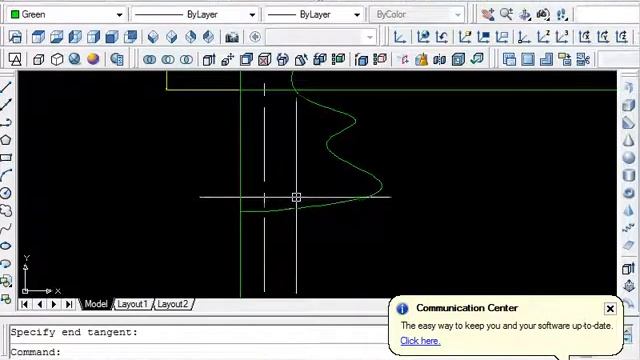Switch to the Model tab
Screen dimensions: 640x360
point(96,304)
